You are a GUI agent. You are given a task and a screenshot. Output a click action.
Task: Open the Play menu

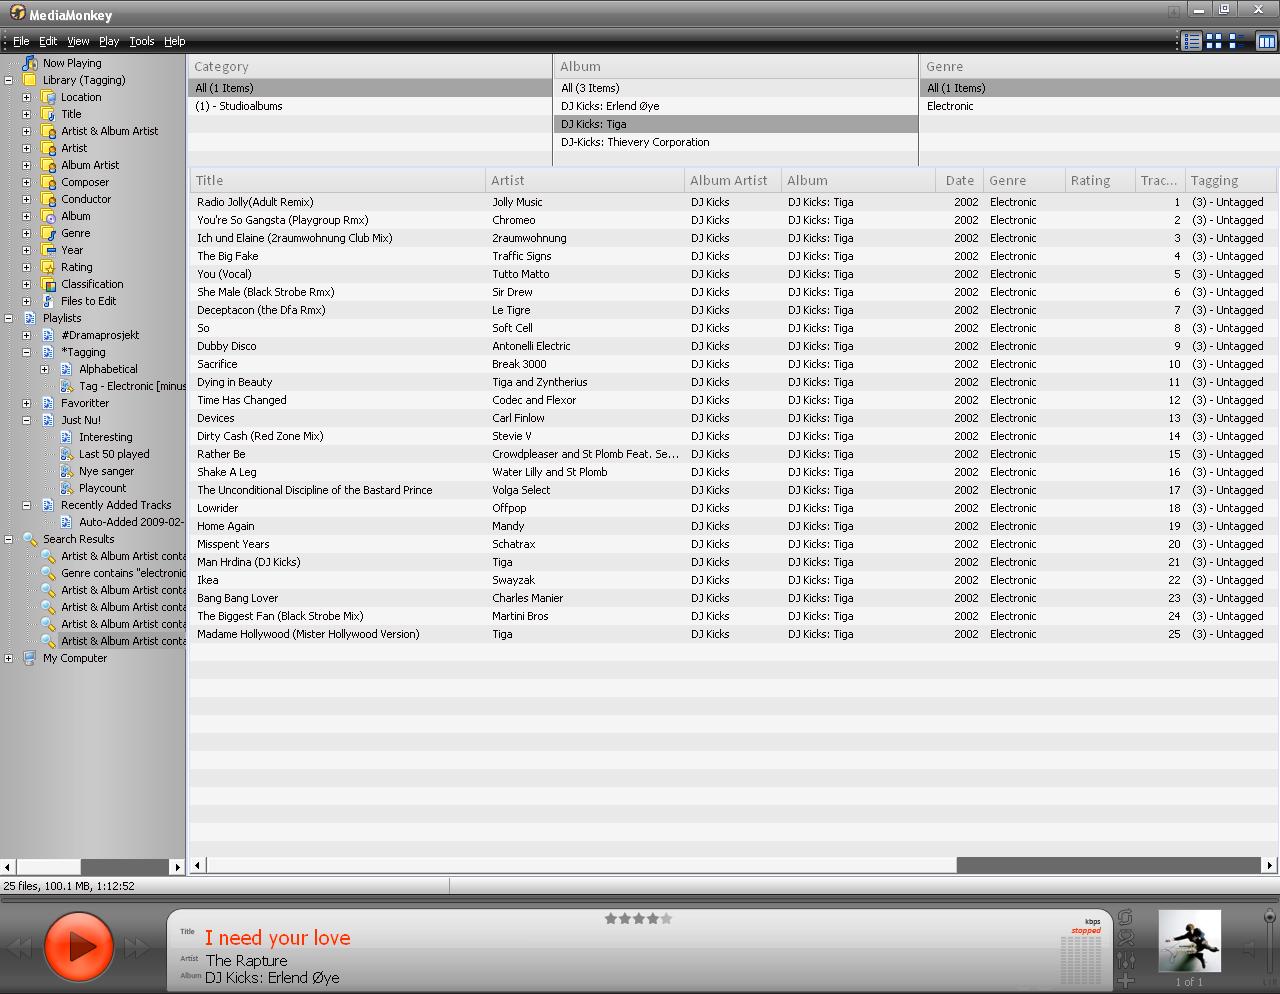[x=109, y=41]
